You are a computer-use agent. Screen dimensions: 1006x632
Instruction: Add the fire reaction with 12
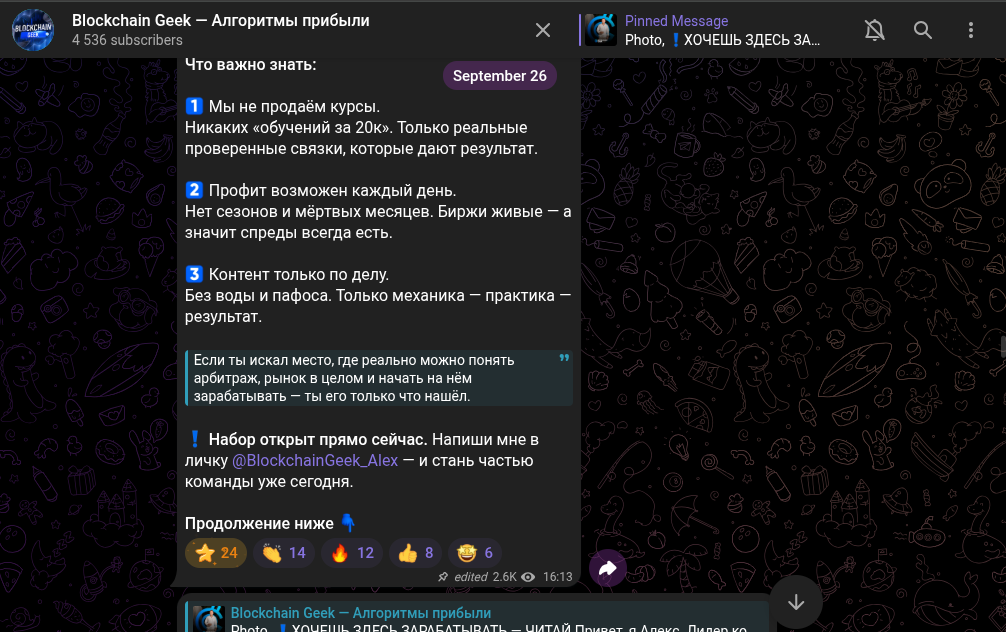tap(352, 553)
